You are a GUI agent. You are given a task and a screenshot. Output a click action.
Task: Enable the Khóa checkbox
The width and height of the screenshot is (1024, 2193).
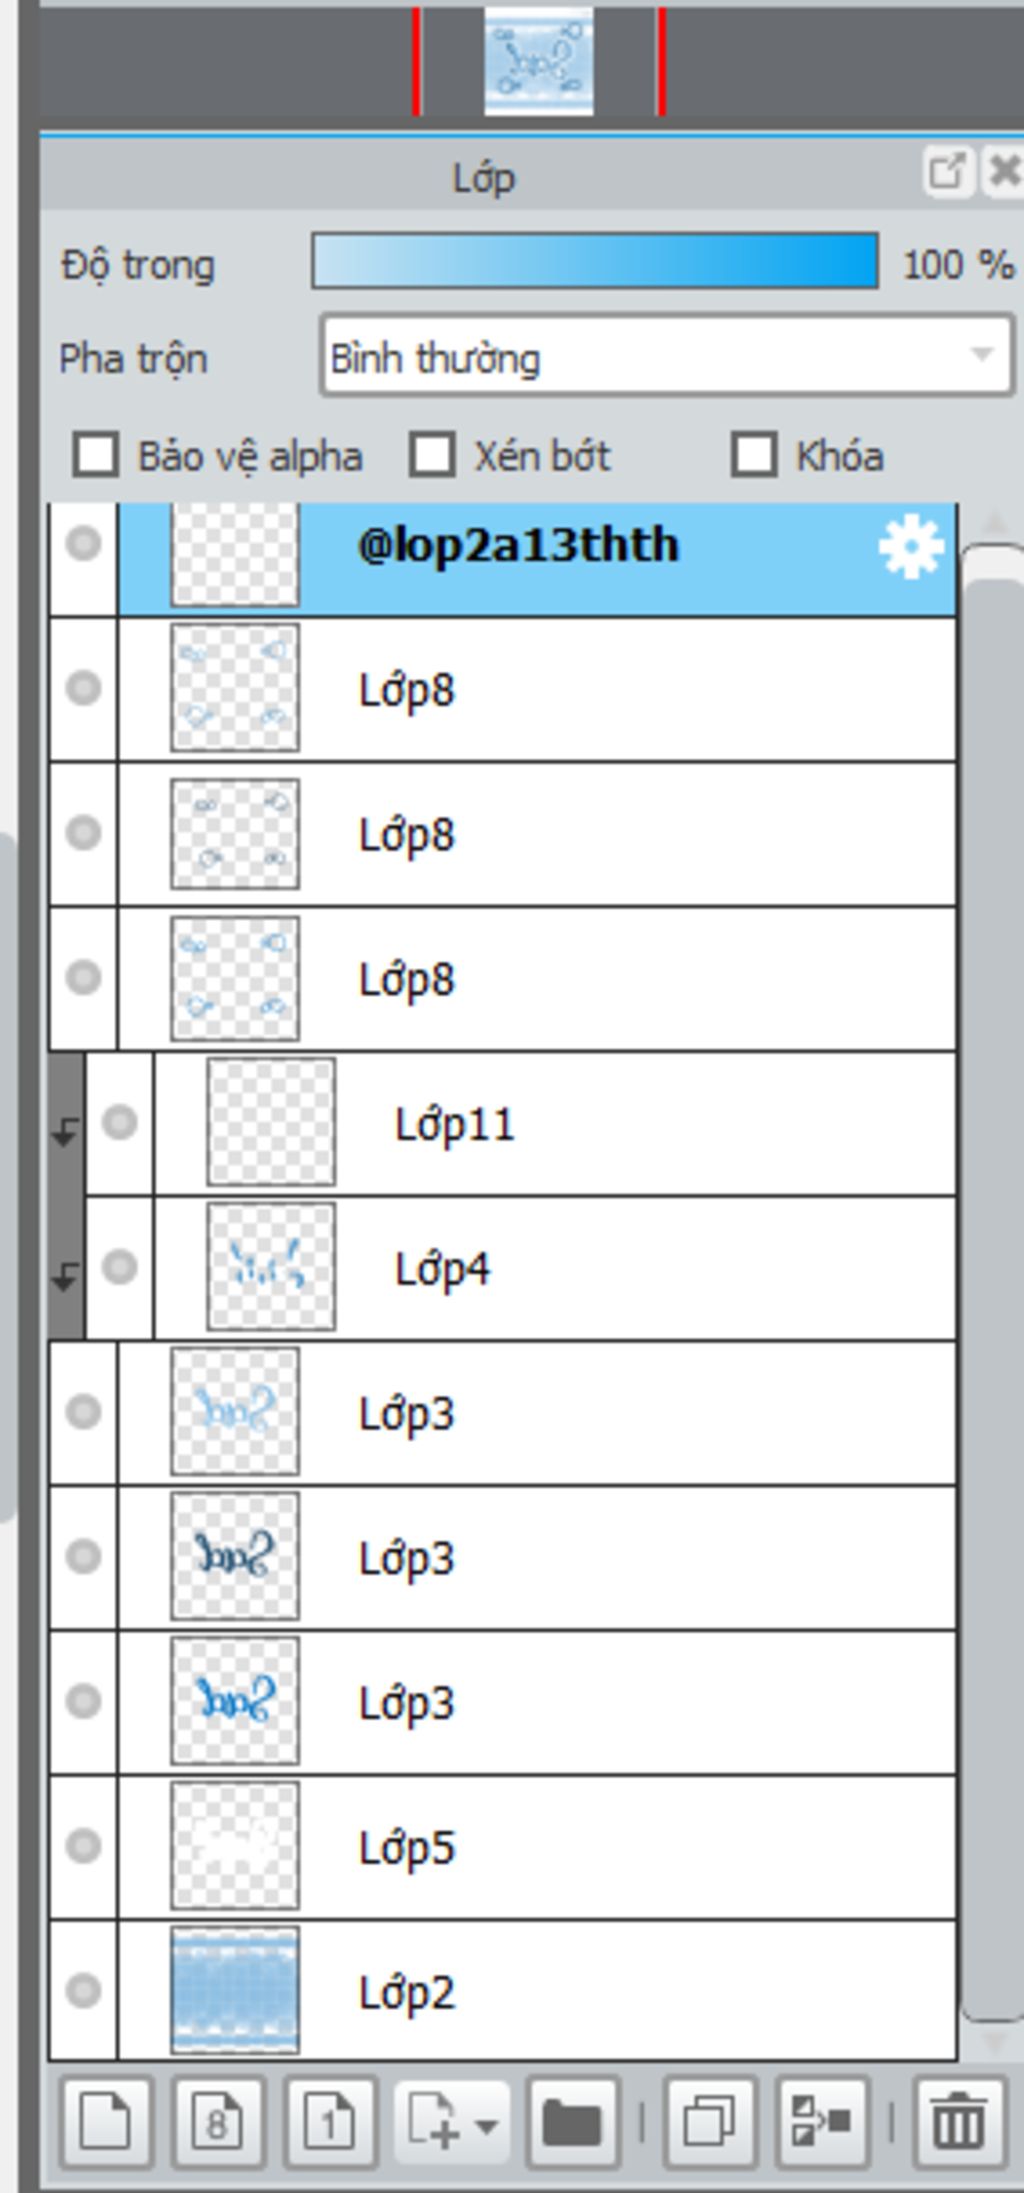tap(754, 454)
